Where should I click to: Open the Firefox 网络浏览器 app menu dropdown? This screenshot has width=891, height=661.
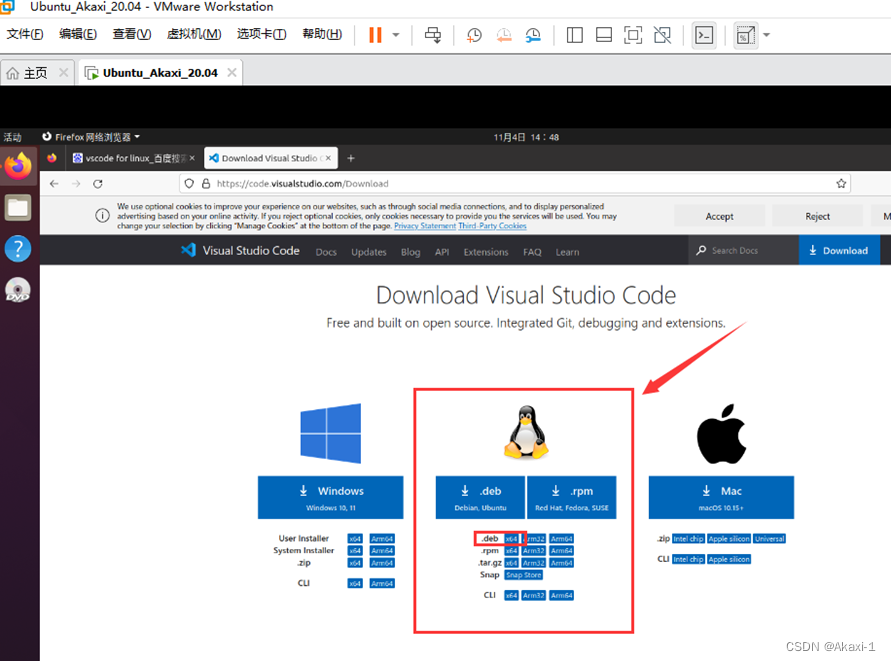pos(91,137)
